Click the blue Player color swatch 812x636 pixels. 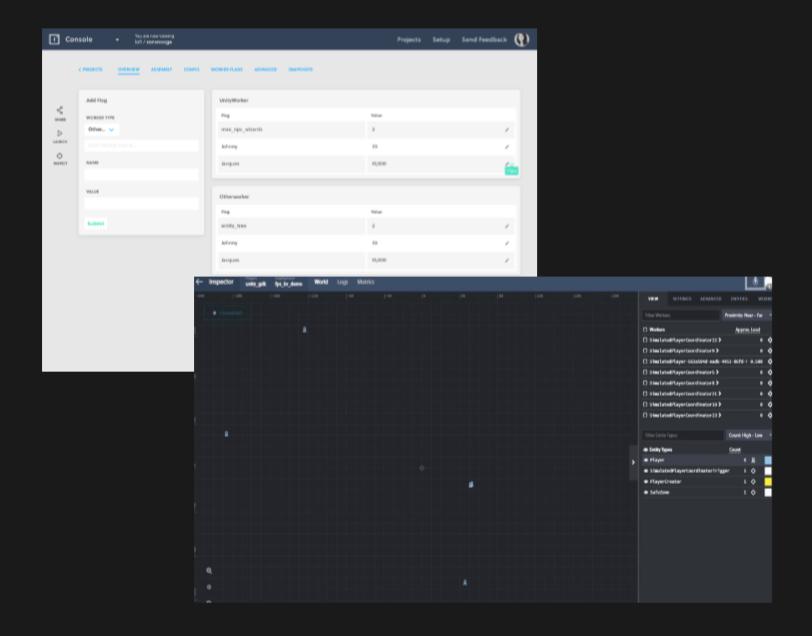[x=768, y=460]
